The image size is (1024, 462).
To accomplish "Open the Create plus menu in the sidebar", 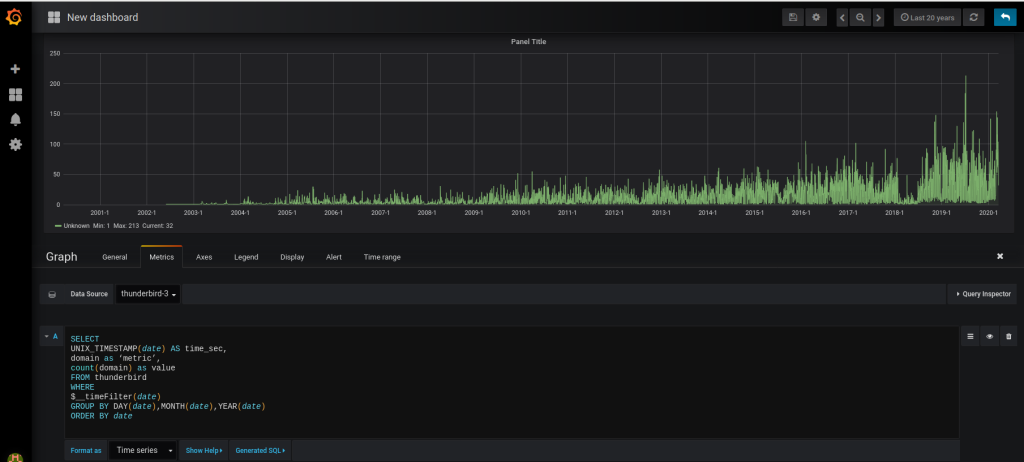I will (x=15, y=69).
